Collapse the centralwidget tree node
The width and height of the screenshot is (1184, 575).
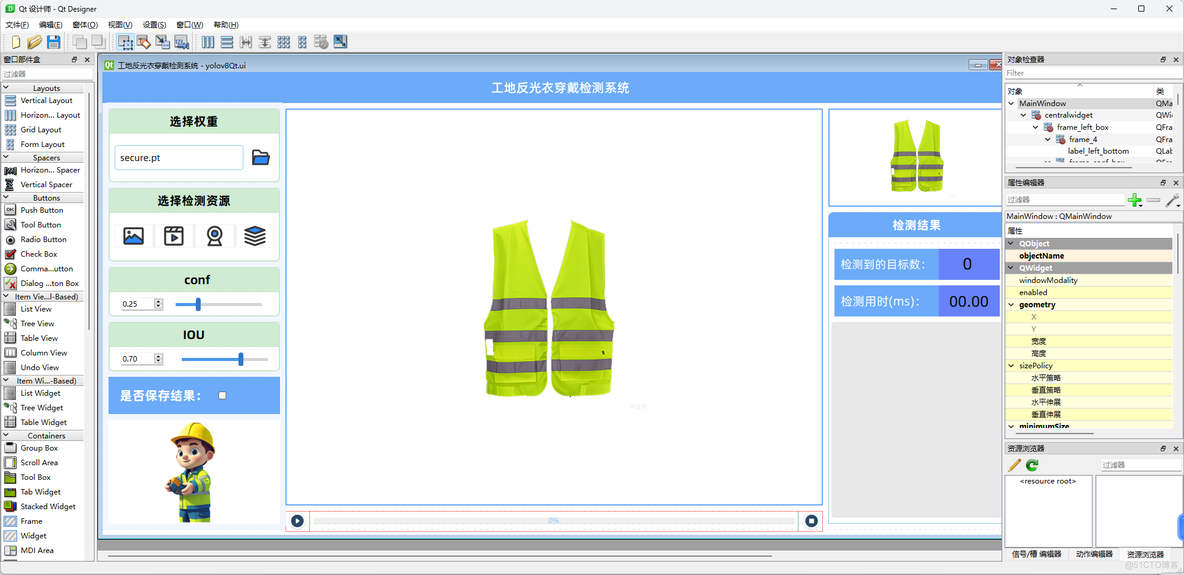pyautogui.click(x=1023, y=116)
